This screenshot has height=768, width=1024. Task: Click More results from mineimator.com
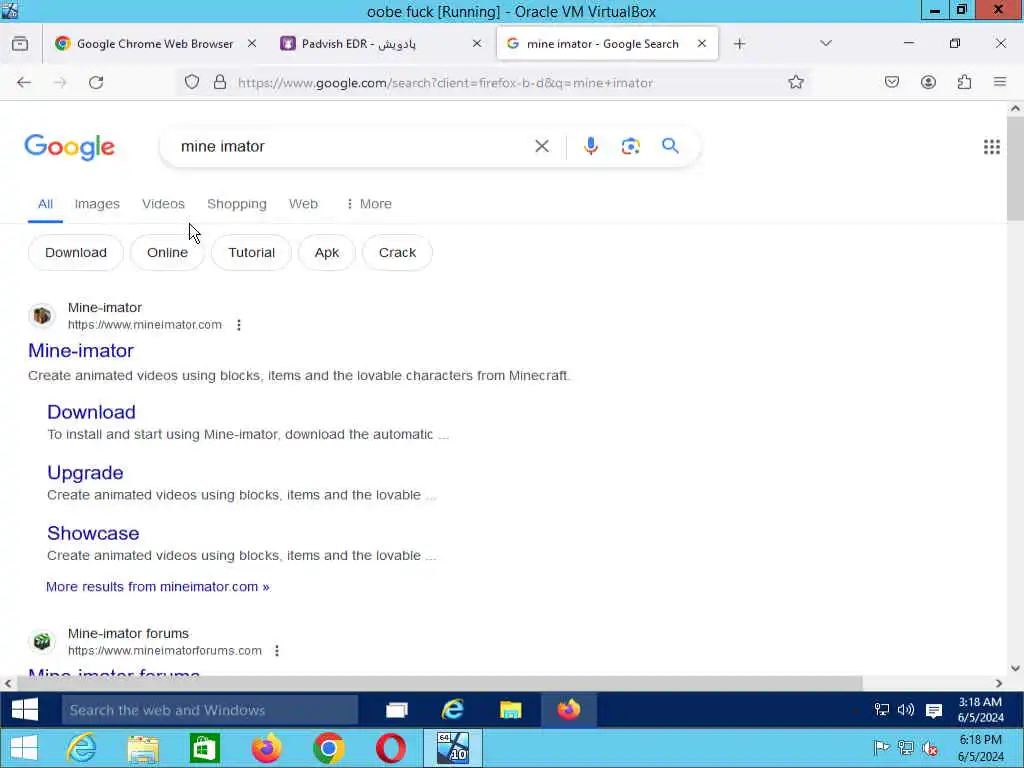[157, 586]
